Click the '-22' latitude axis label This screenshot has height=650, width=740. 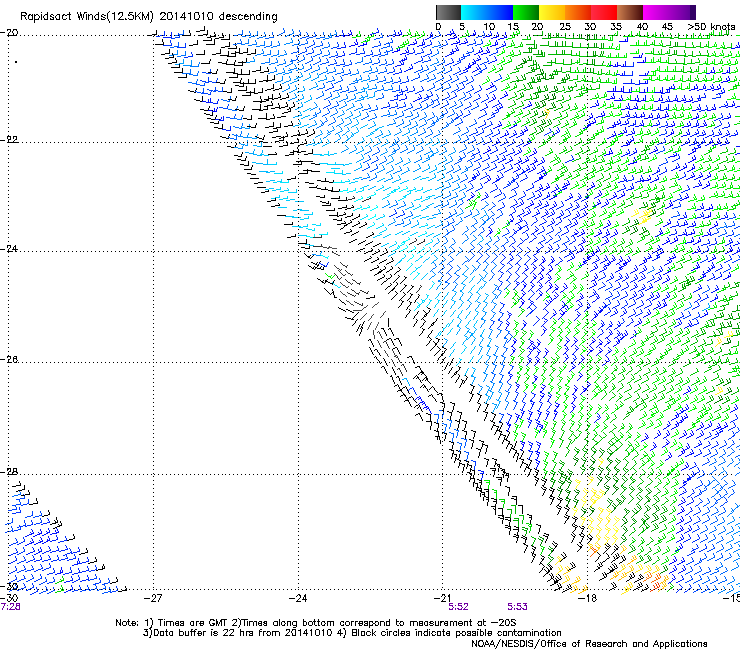(x=9, y=140)
